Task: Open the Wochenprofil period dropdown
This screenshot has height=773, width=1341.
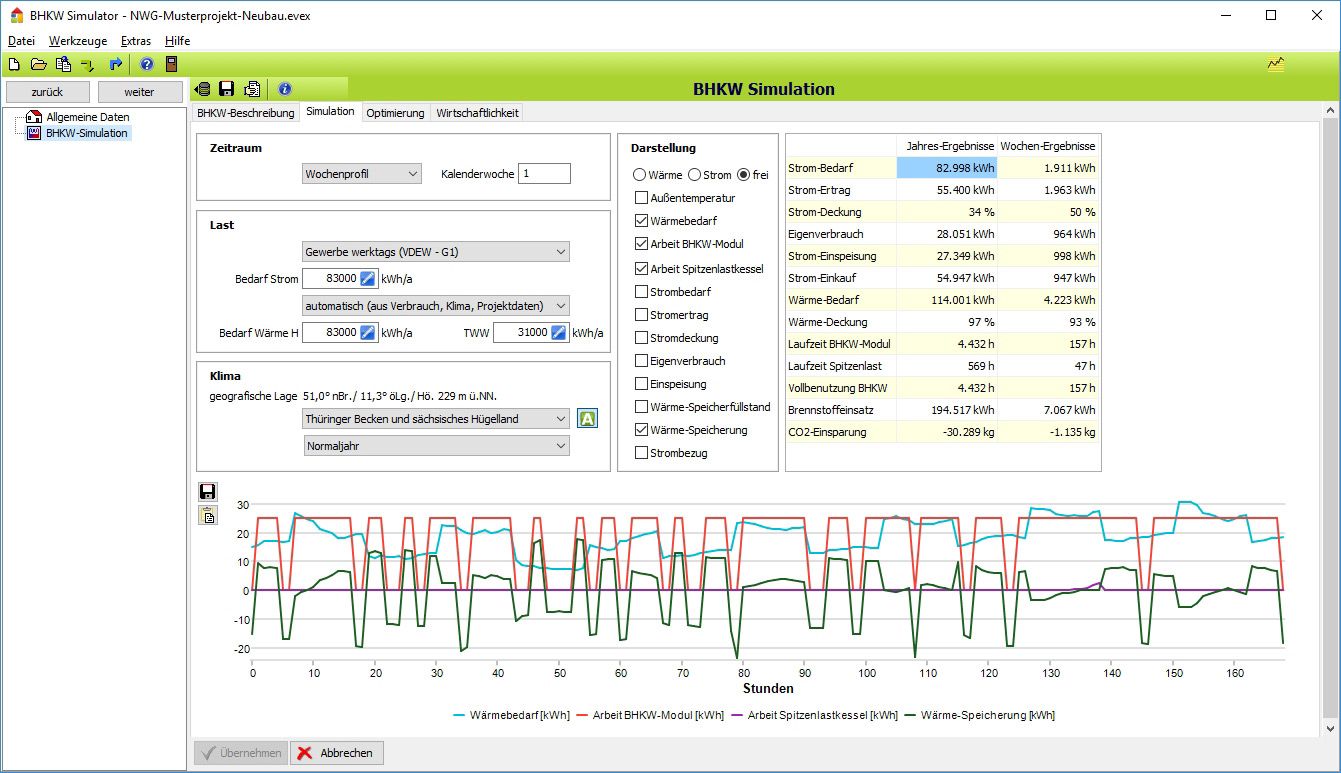Action: (362, 174)
